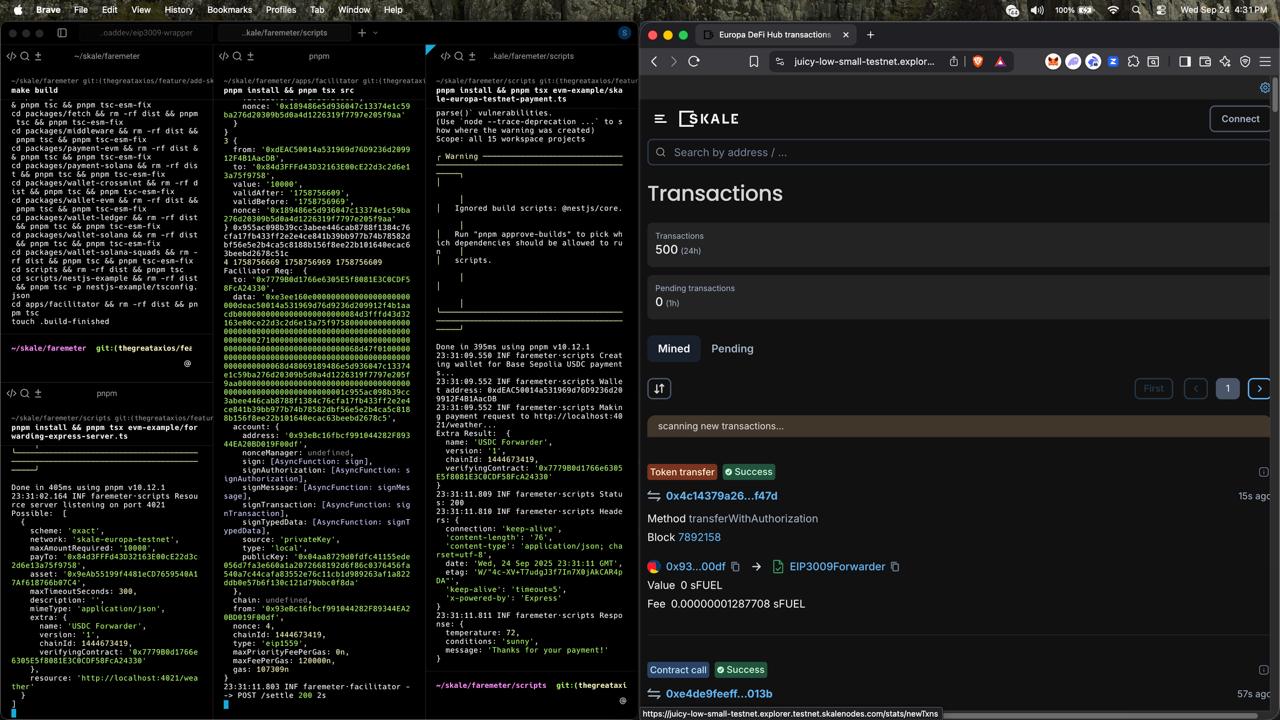Toggle the terminal app sidebar panel
Viewport: 1280px width, 720px height.
(61, 33)
